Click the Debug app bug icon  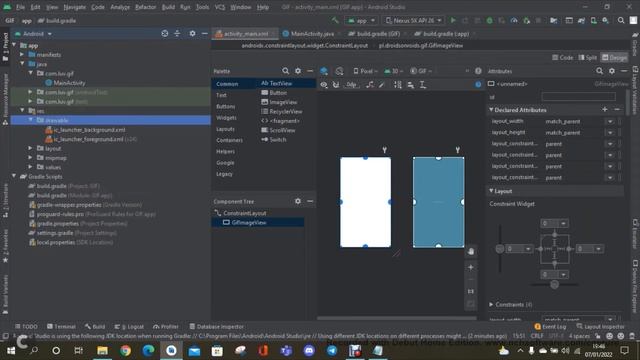[x=489, y=20]
